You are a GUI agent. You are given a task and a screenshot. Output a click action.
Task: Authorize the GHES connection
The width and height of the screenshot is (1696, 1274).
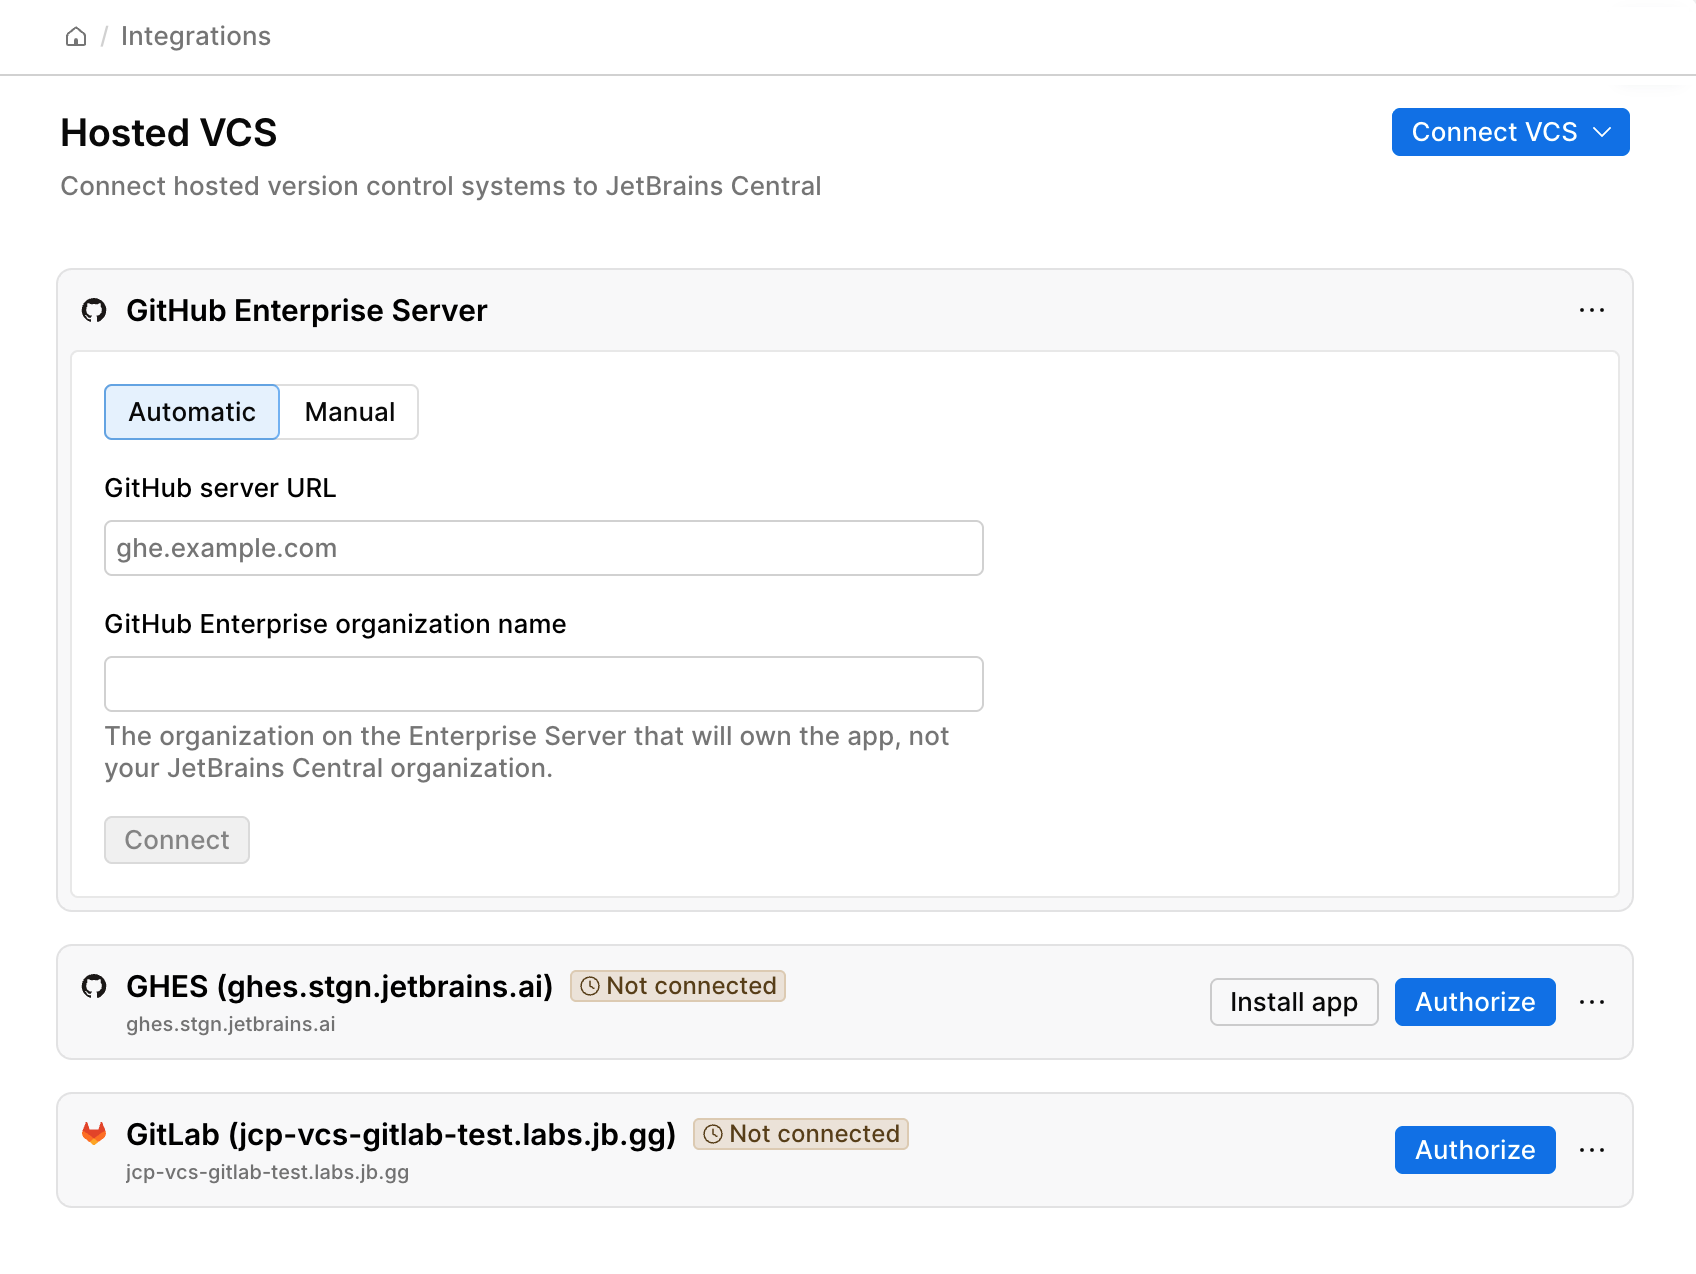(x=1475, y=1002)
